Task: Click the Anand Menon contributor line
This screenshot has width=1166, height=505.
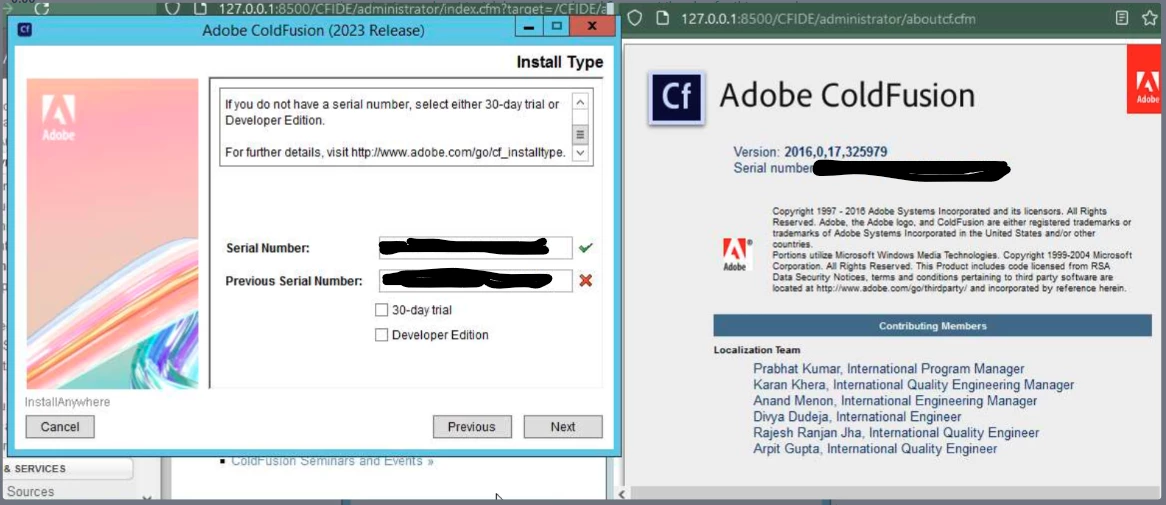Action: pos(895,401)
